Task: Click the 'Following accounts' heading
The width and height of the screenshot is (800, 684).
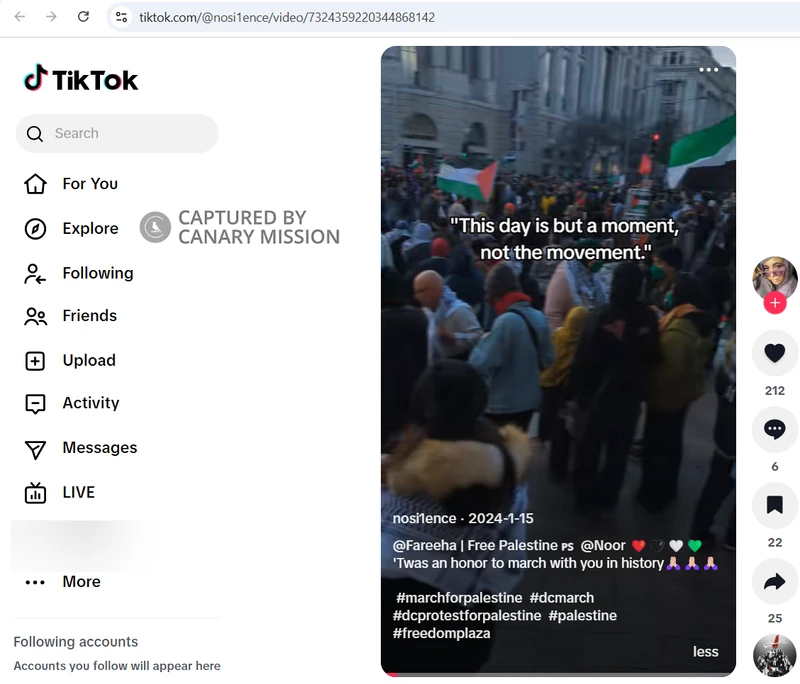Action: click(x=76, y=642)
